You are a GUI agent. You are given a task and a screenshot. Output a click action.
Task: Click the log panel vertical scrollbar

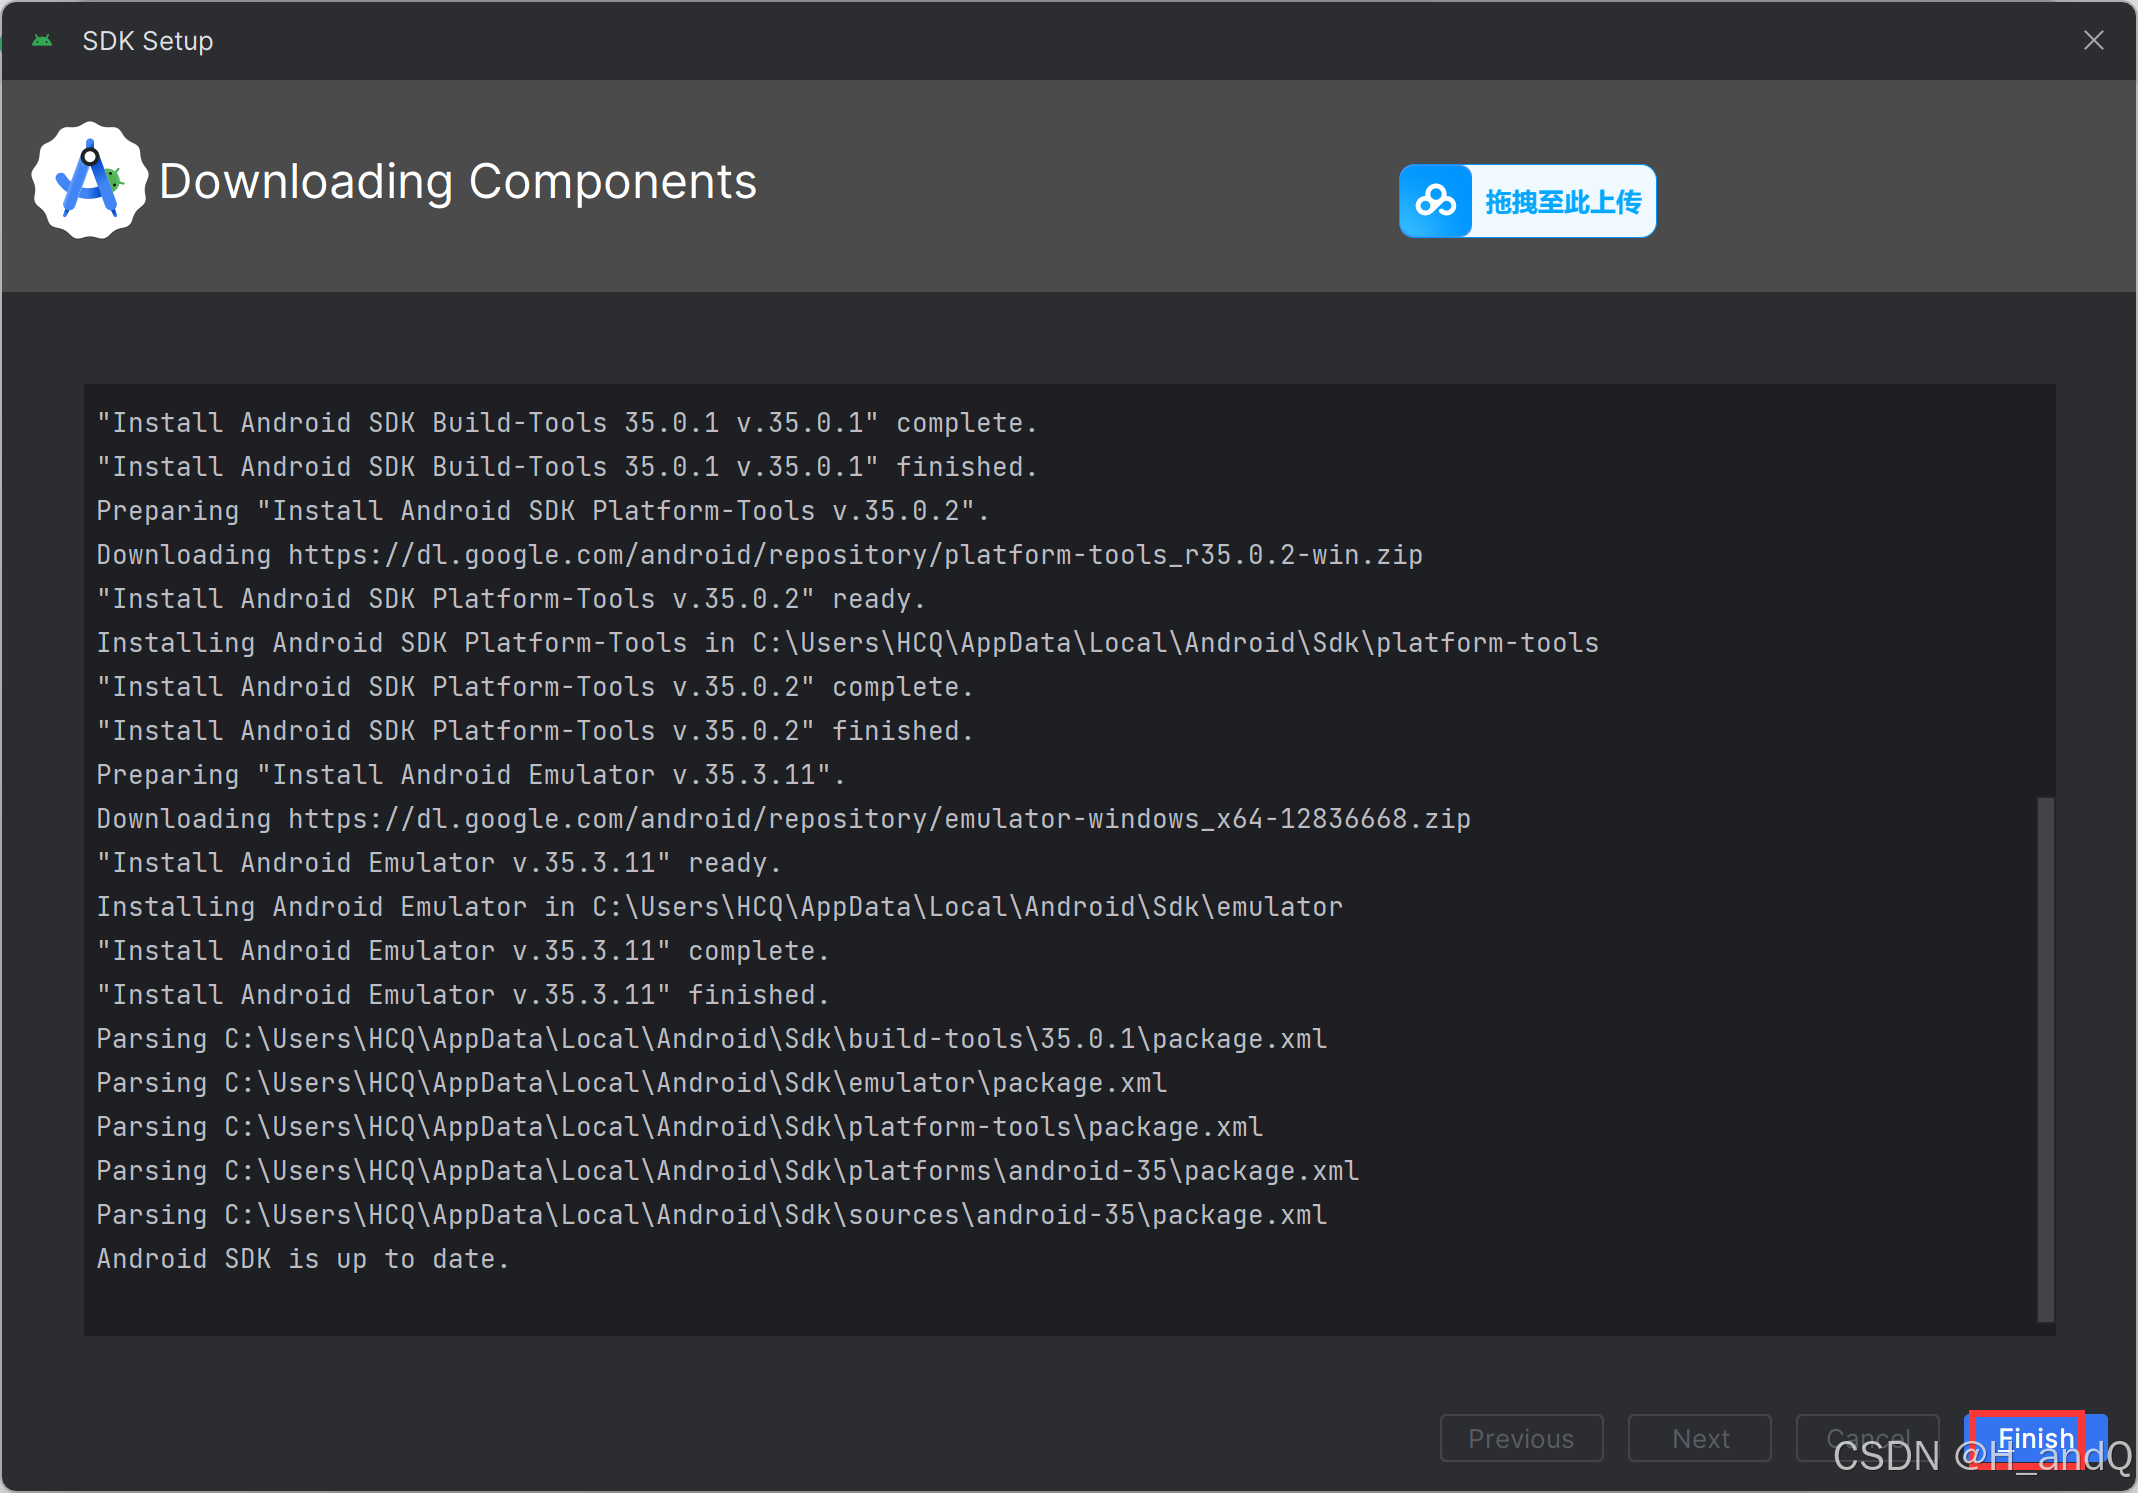pyautogui.click(x=2045, y=1059)
